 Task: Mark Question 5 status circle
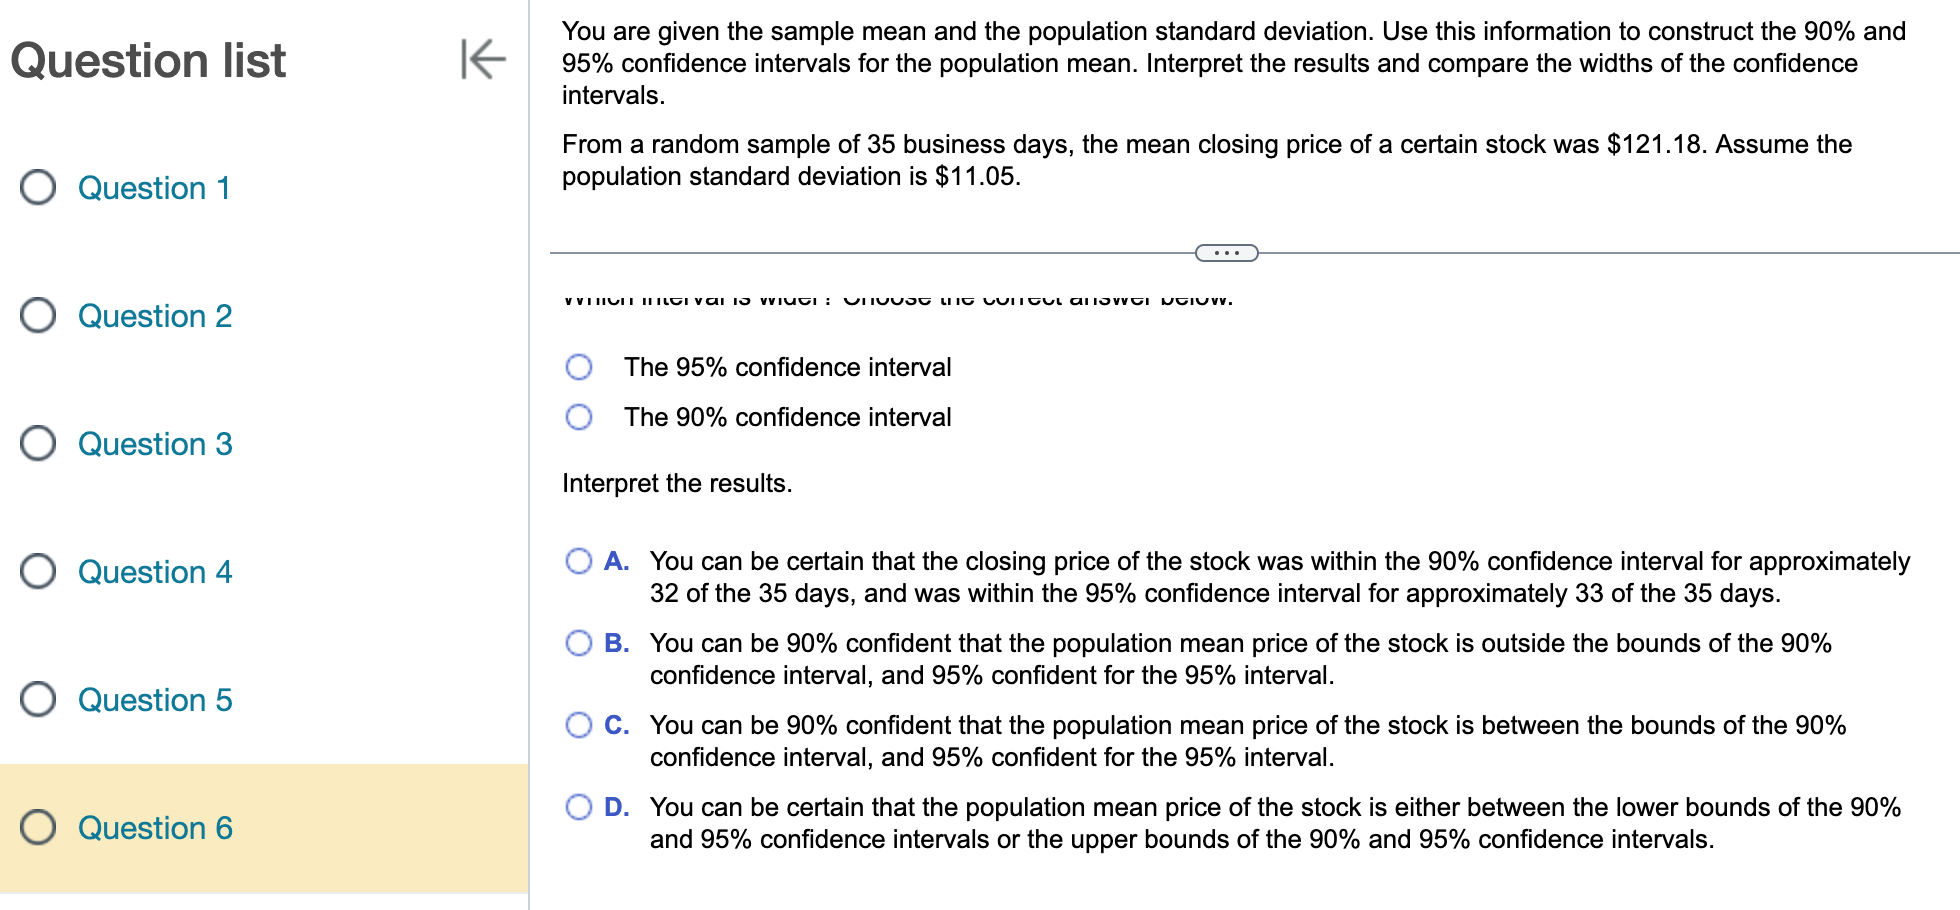click(x=37, y=700)
